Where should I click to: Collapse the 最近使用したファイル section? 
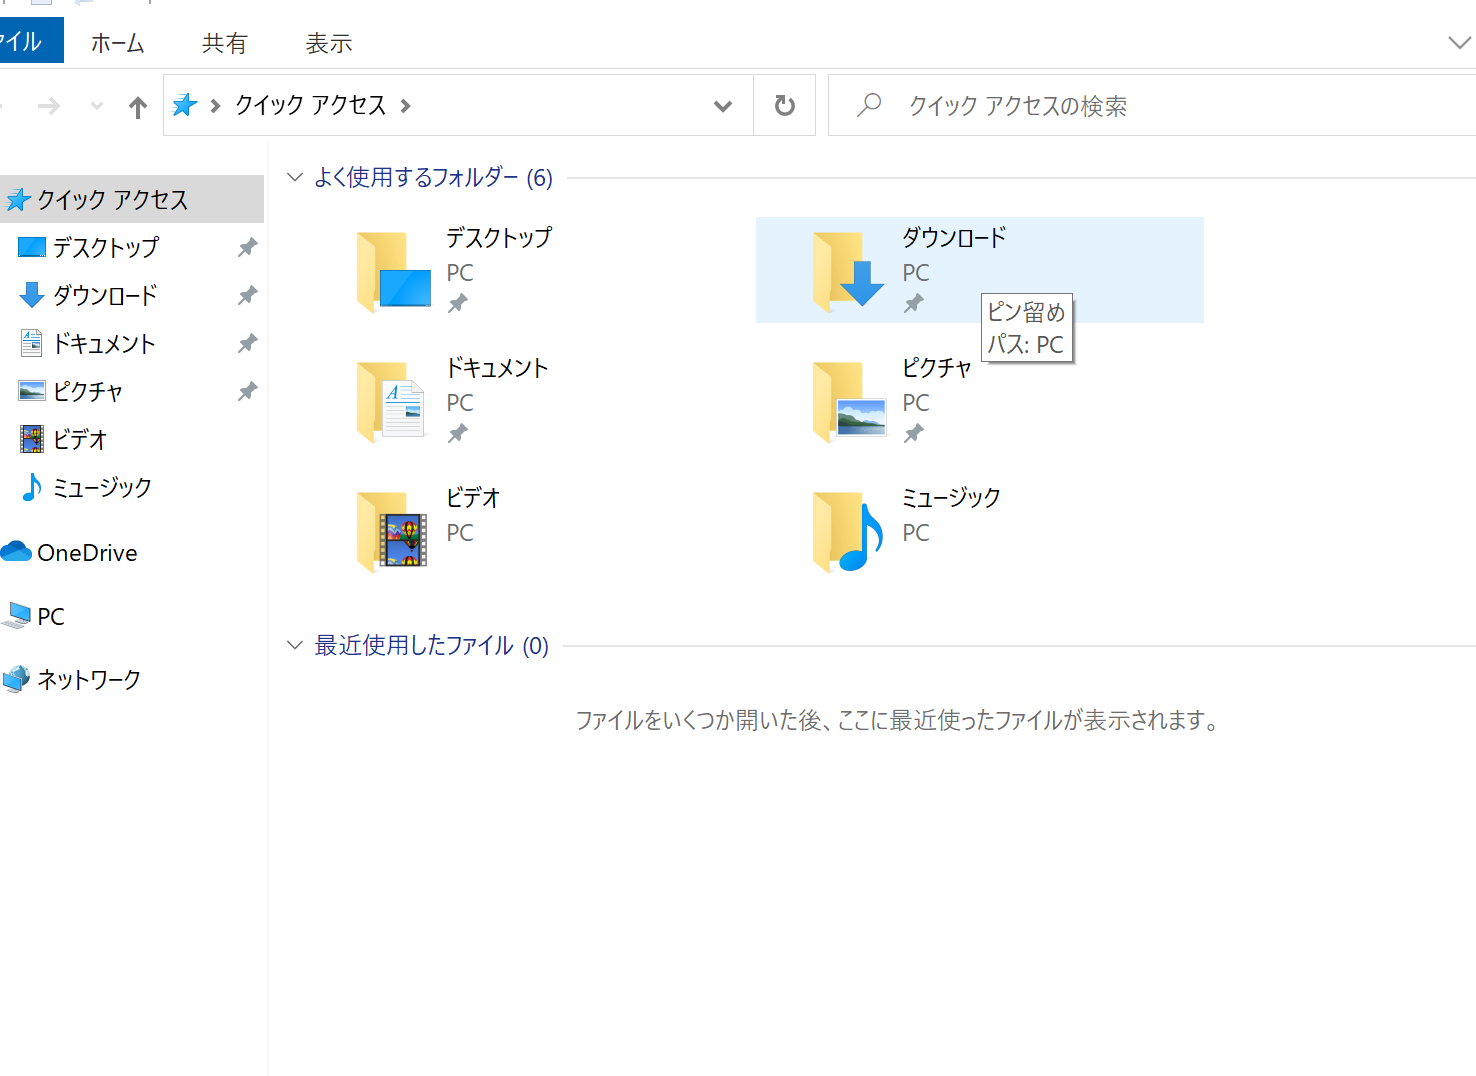(x=295, y=646)
